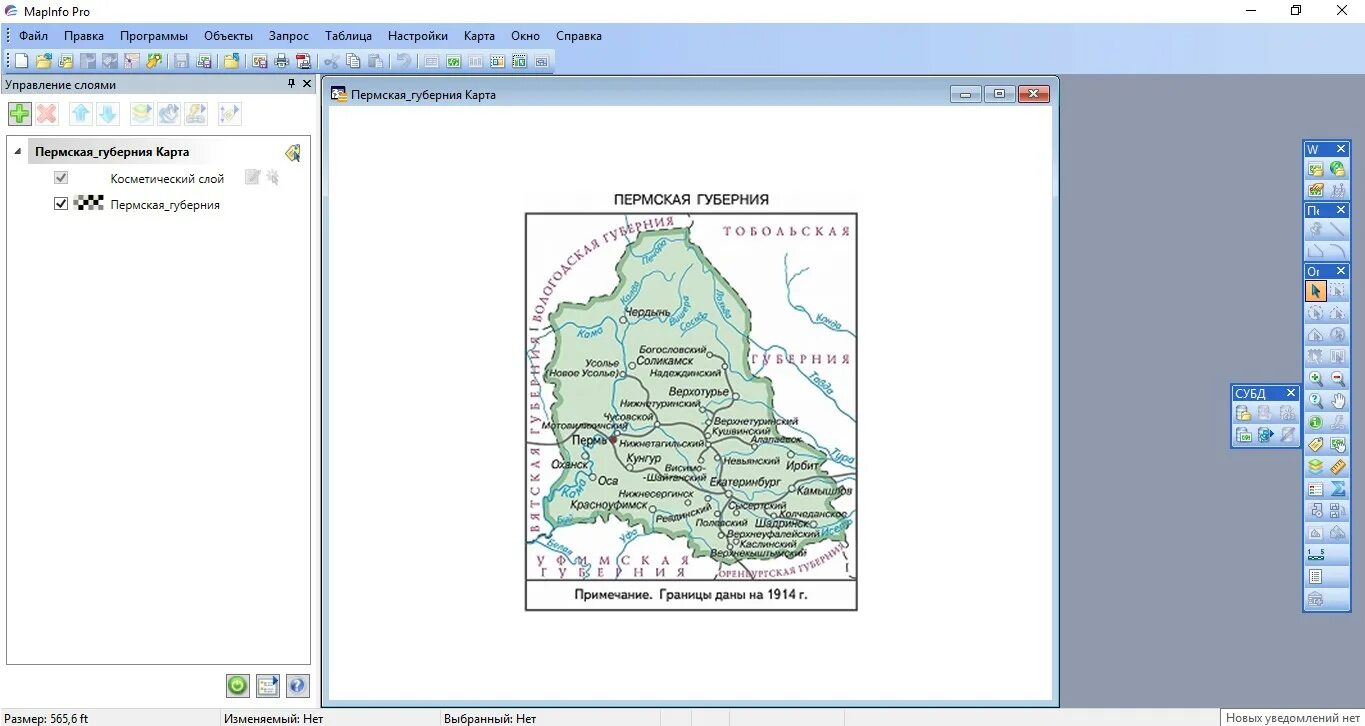Click Новых уведомлений нет notification text
Image resolution: width=1365 pixels, height=726 pixels.
point(1292,718)
